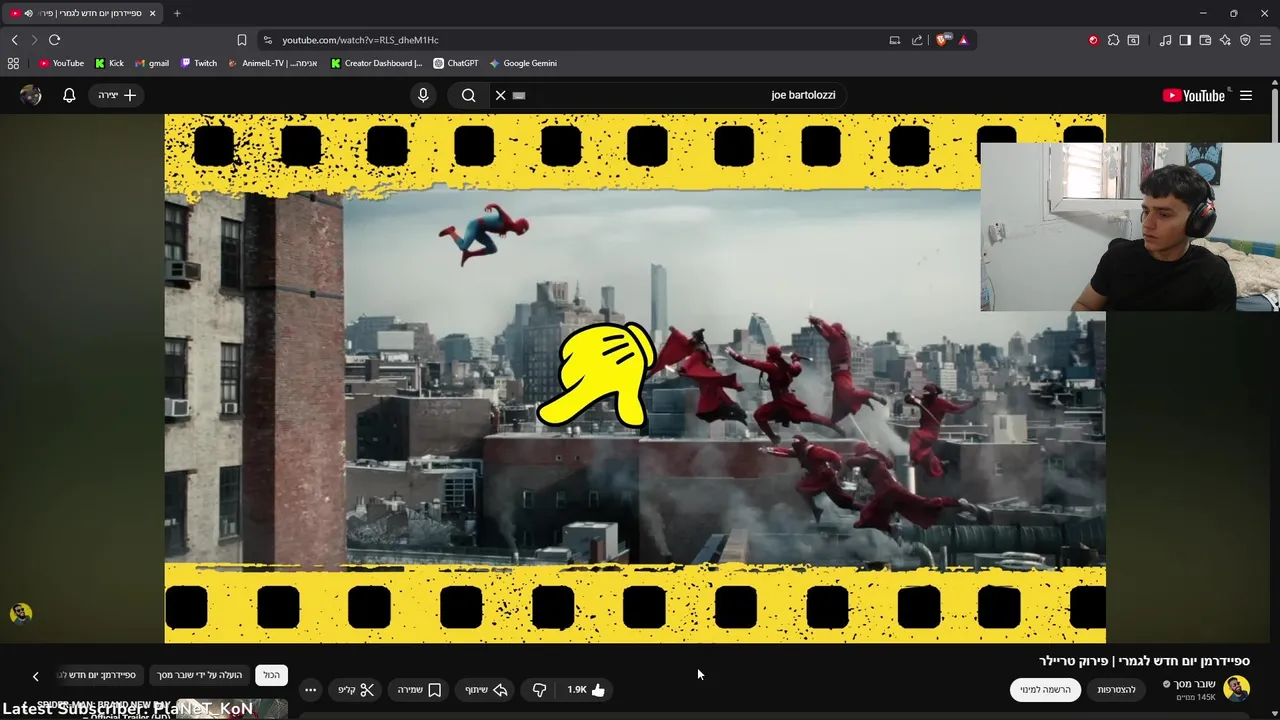
Task: Select the YouTube video browser tab
Action: [x=82, y=13]
